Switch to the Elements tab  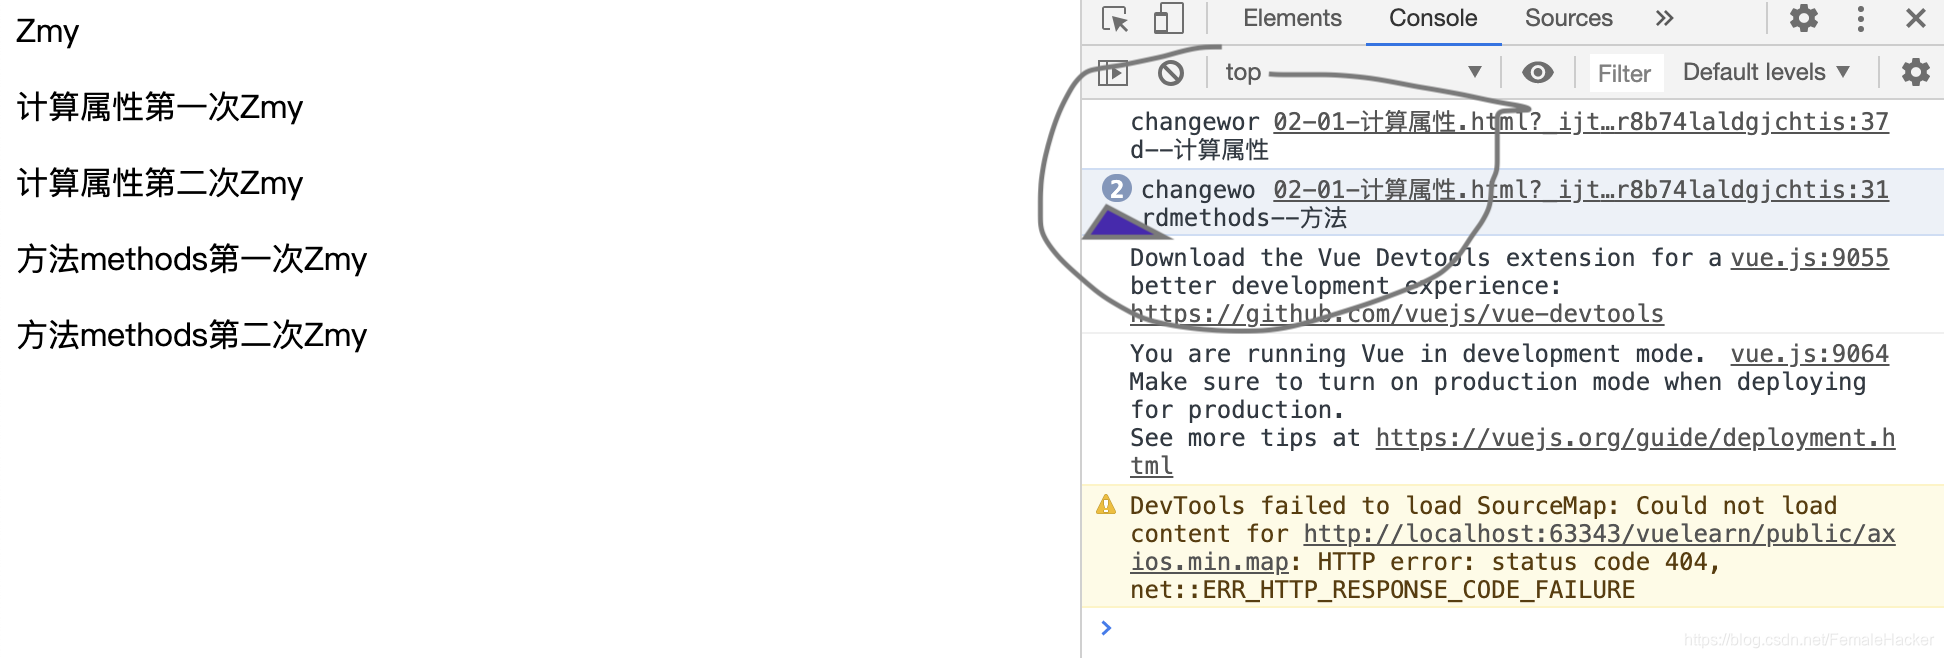(1292, 18)
